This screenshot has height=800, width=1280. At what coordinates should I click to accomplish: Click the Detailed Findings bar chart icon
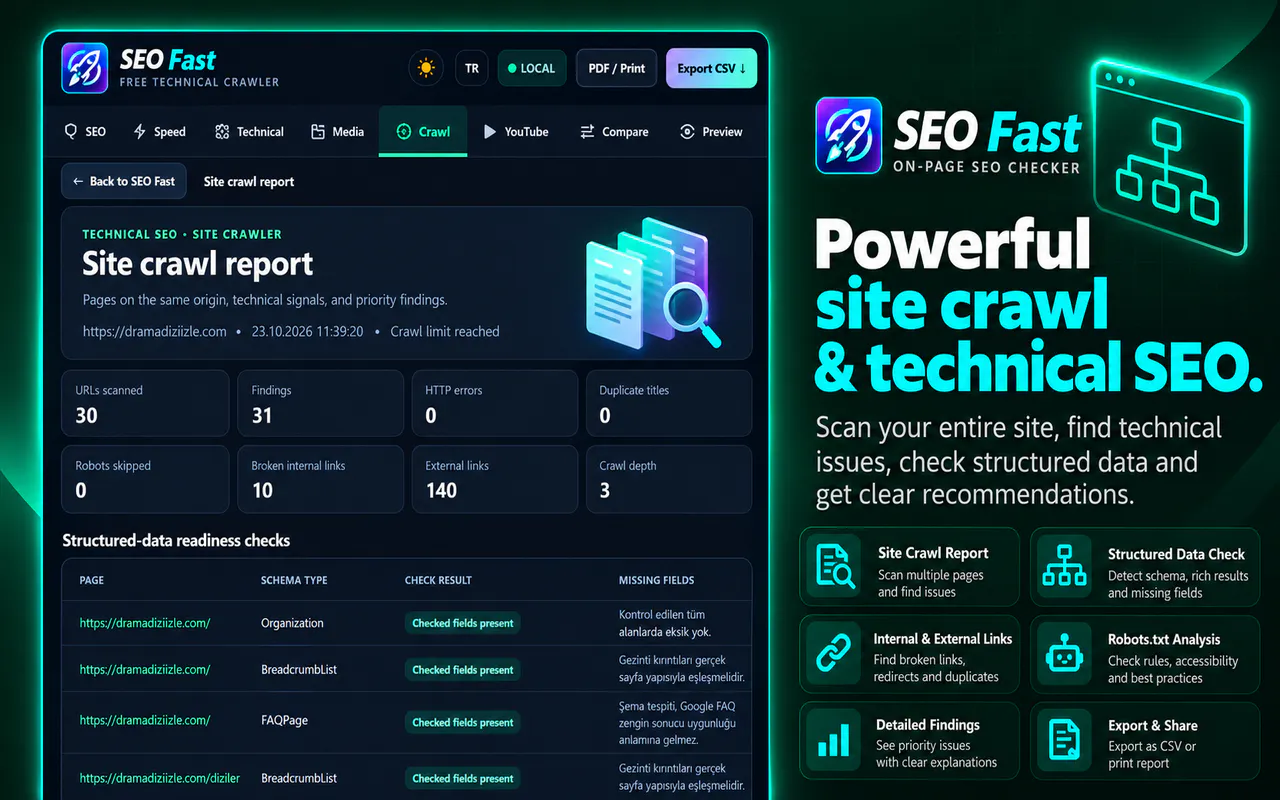[x=834, y=739]
